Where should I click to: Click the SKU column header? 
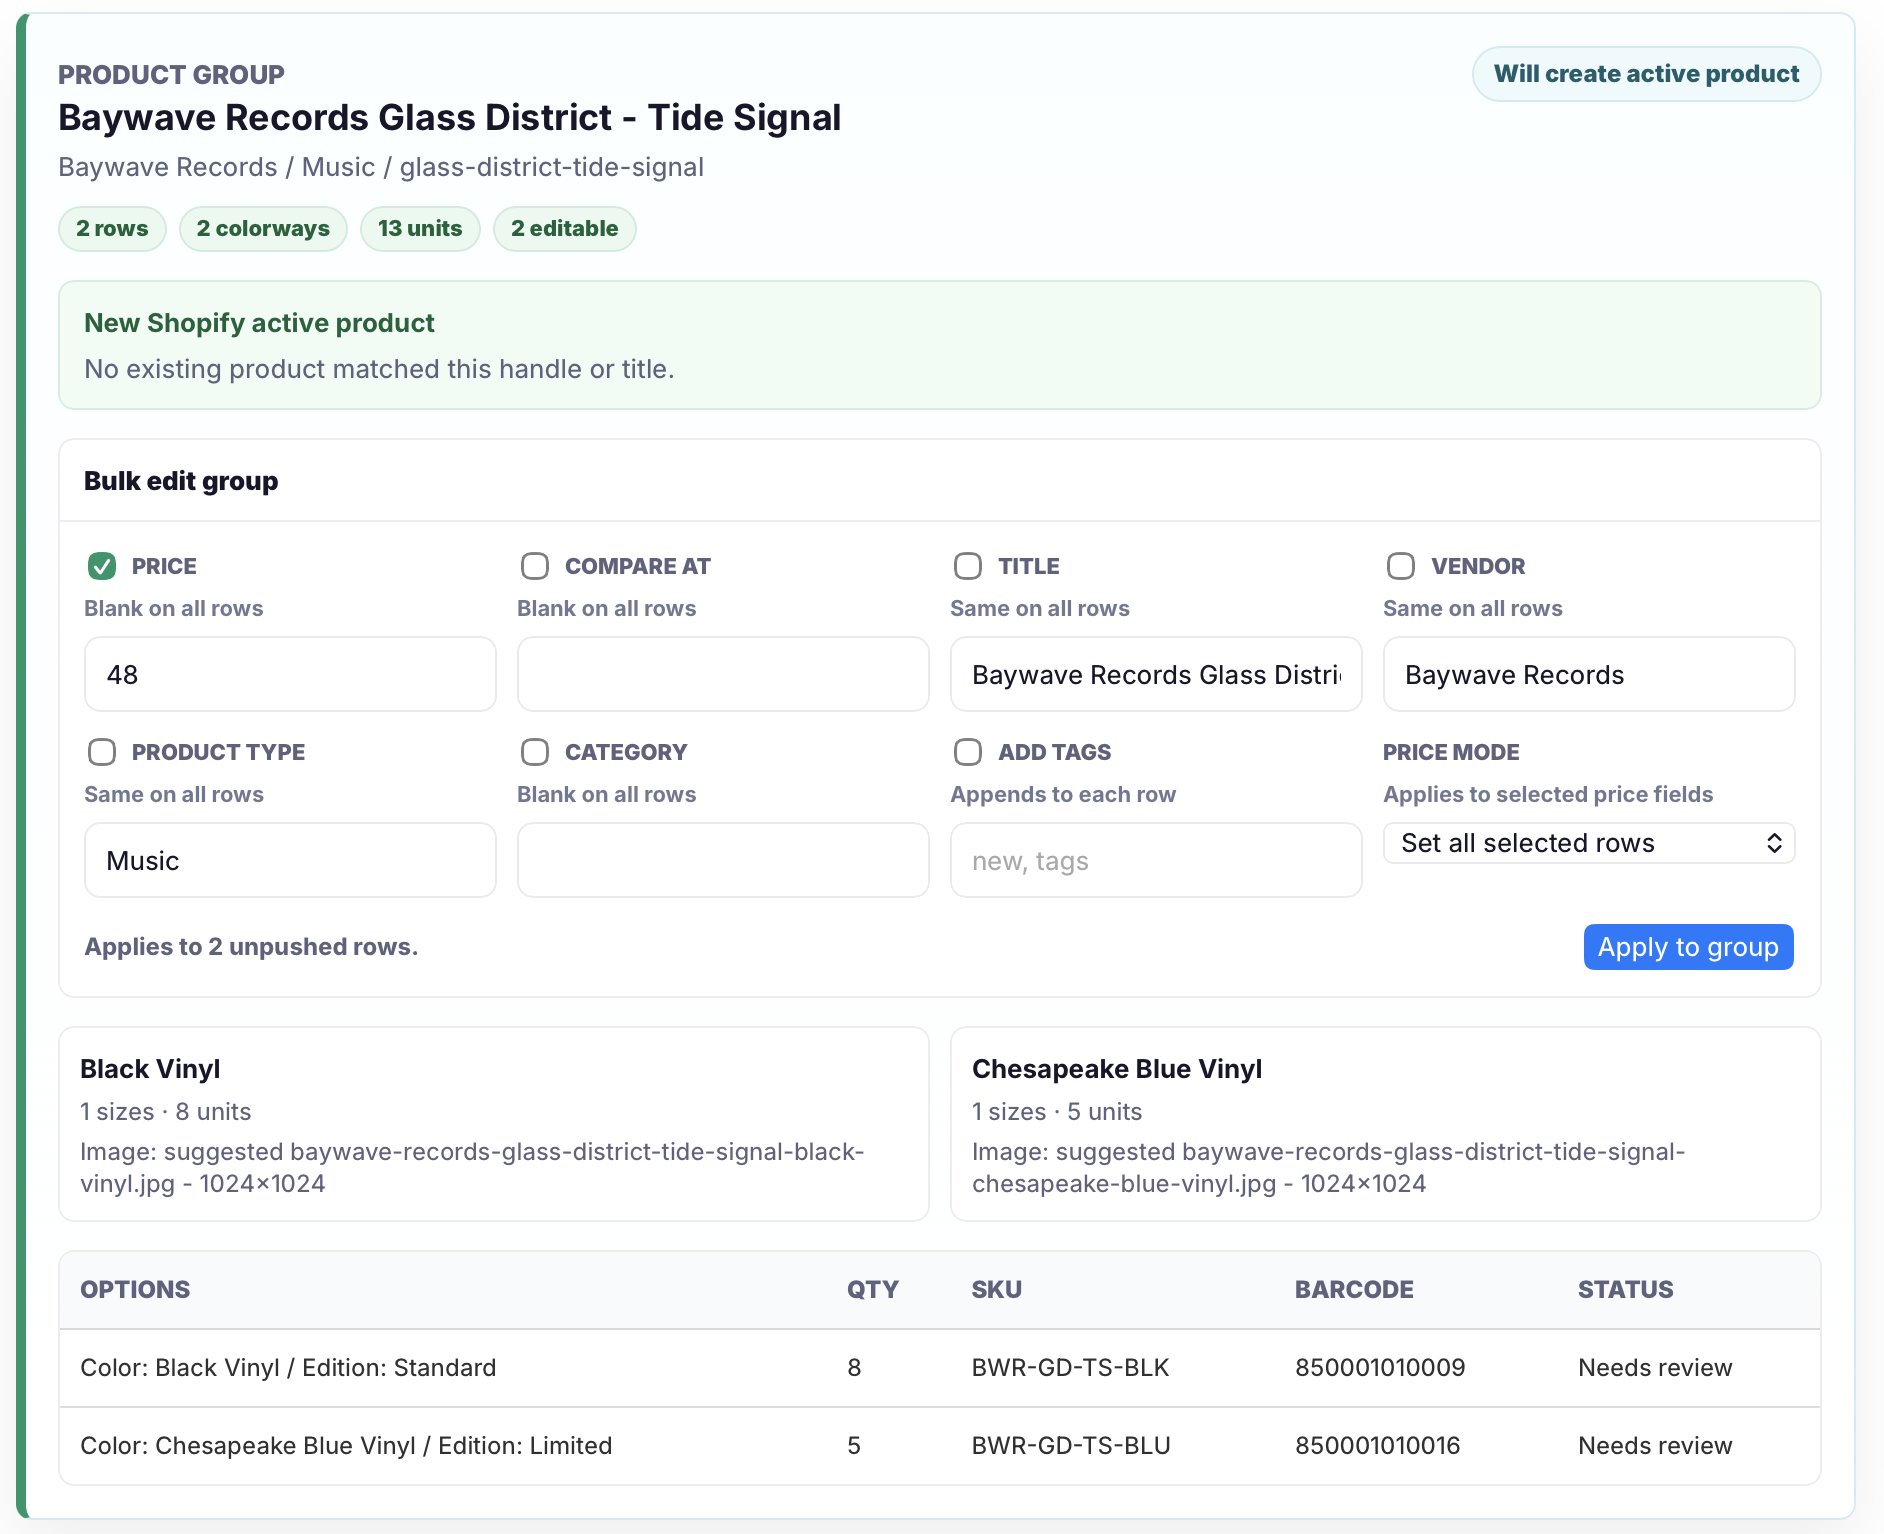coord(997,1290)
